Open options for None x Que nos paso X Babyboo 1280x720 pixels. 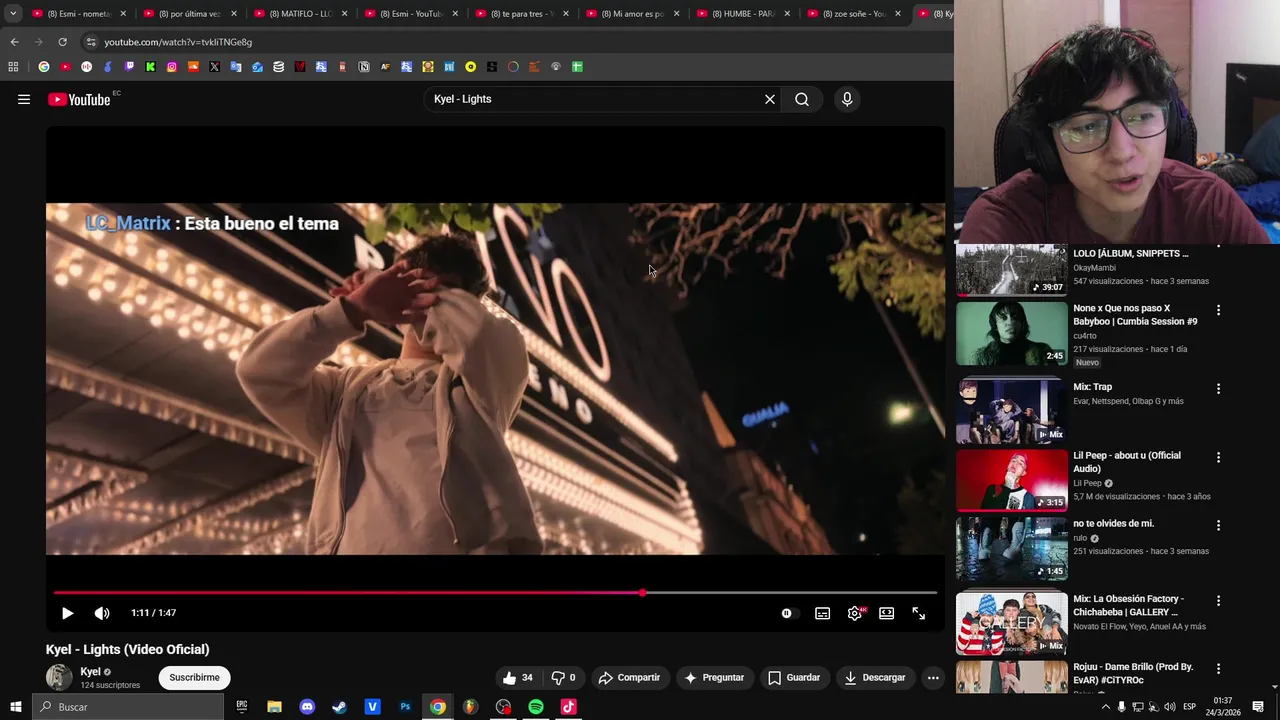1218,310
